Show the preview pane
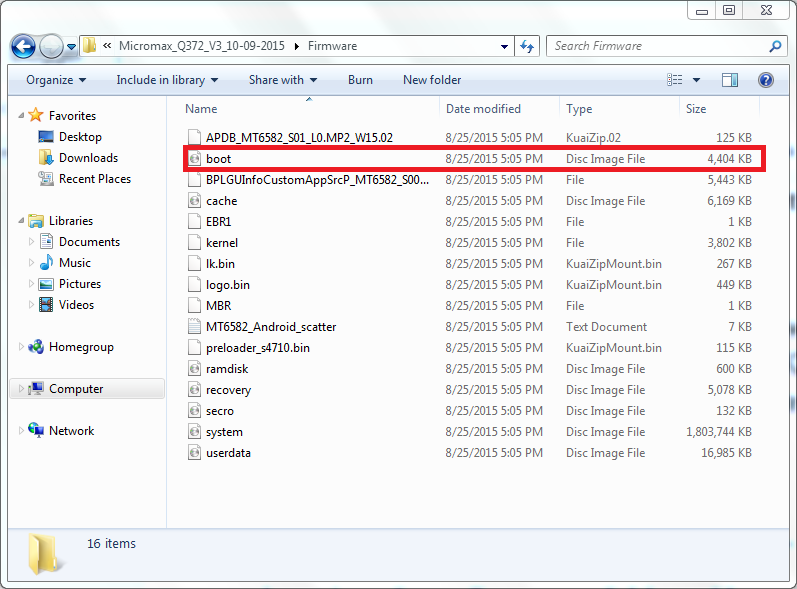797x589 pixels. pos(730,80)
